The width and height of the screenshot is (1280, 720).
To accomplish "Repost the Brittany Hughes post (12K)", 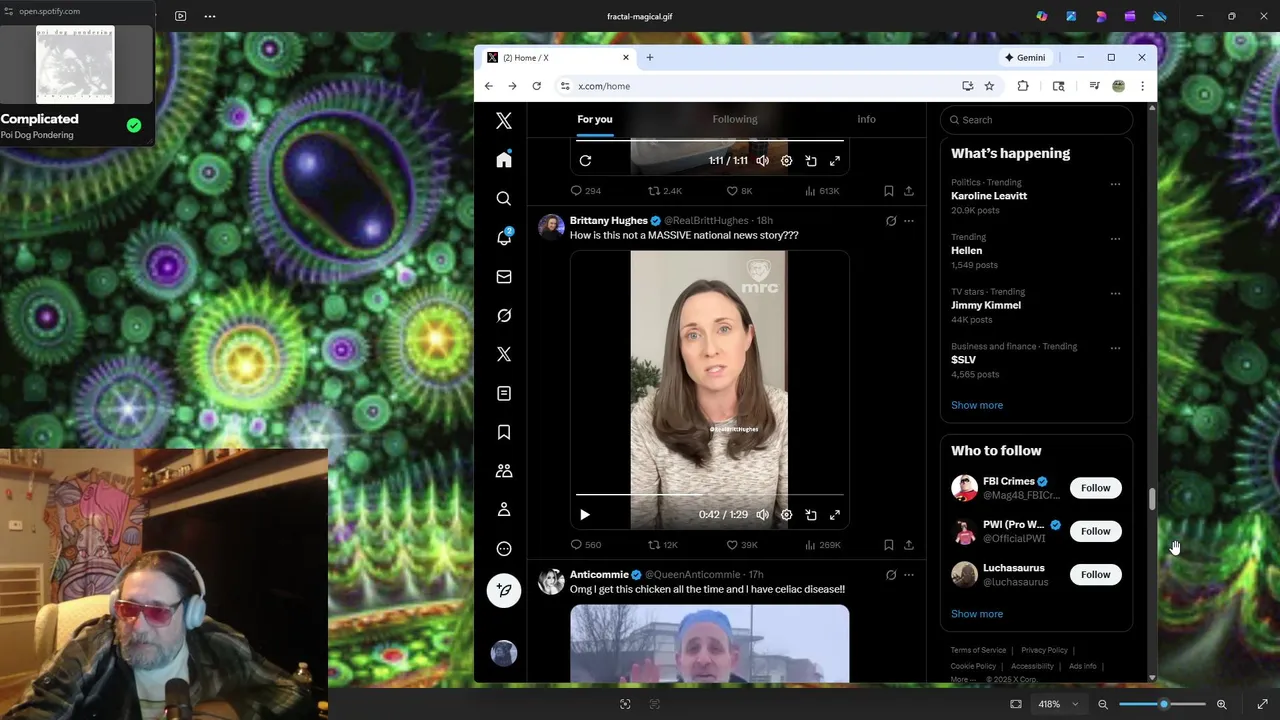I will click(662, 545).
